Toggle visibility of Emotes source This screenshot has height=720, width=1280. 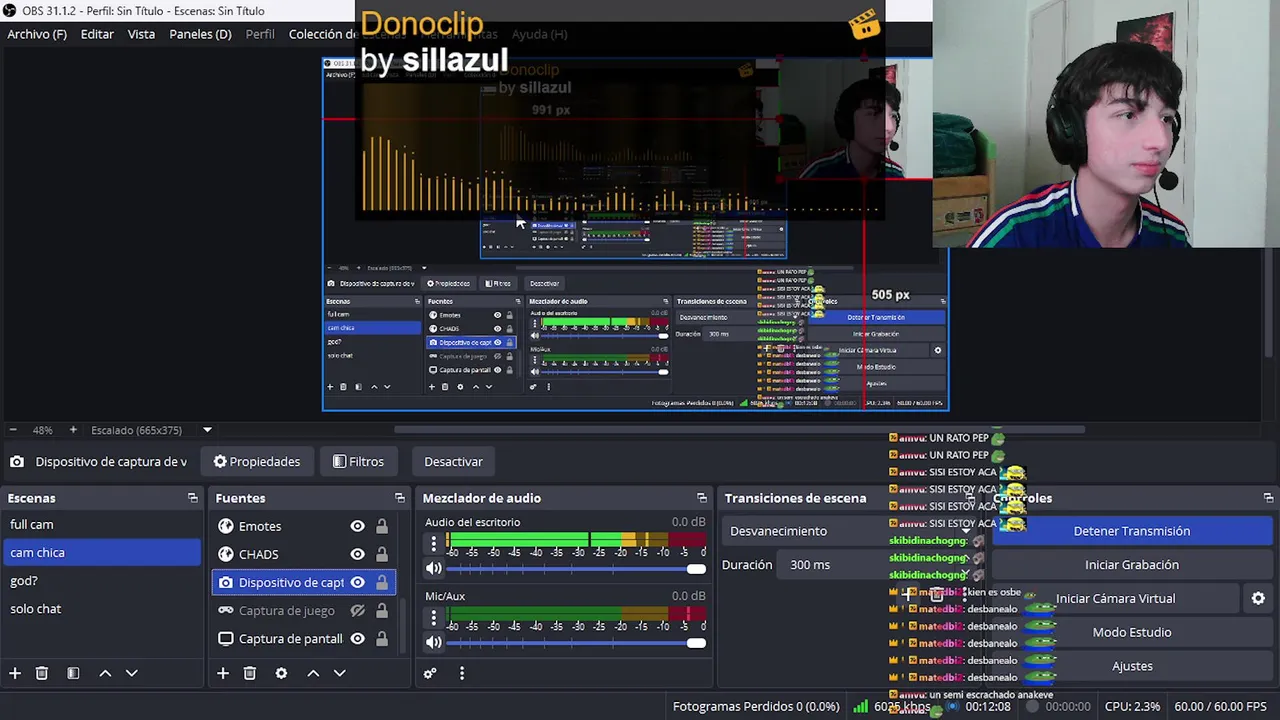click(357, 526)
